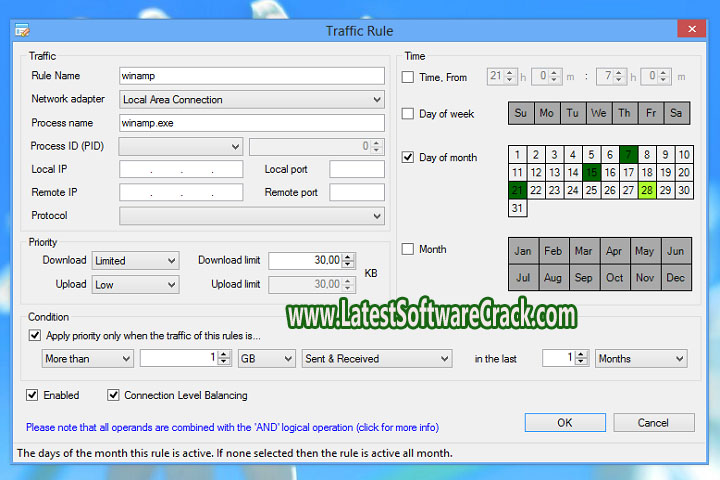Enable the Month checkbox

point(408,249)
